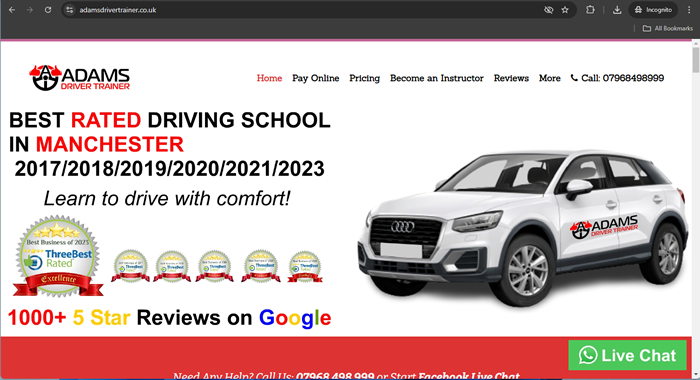Image resolution: width=700 pixels, height=380 pixels.
Task: Click the 07968 498 999 number in red banner
Action: (x=335, y=376)
